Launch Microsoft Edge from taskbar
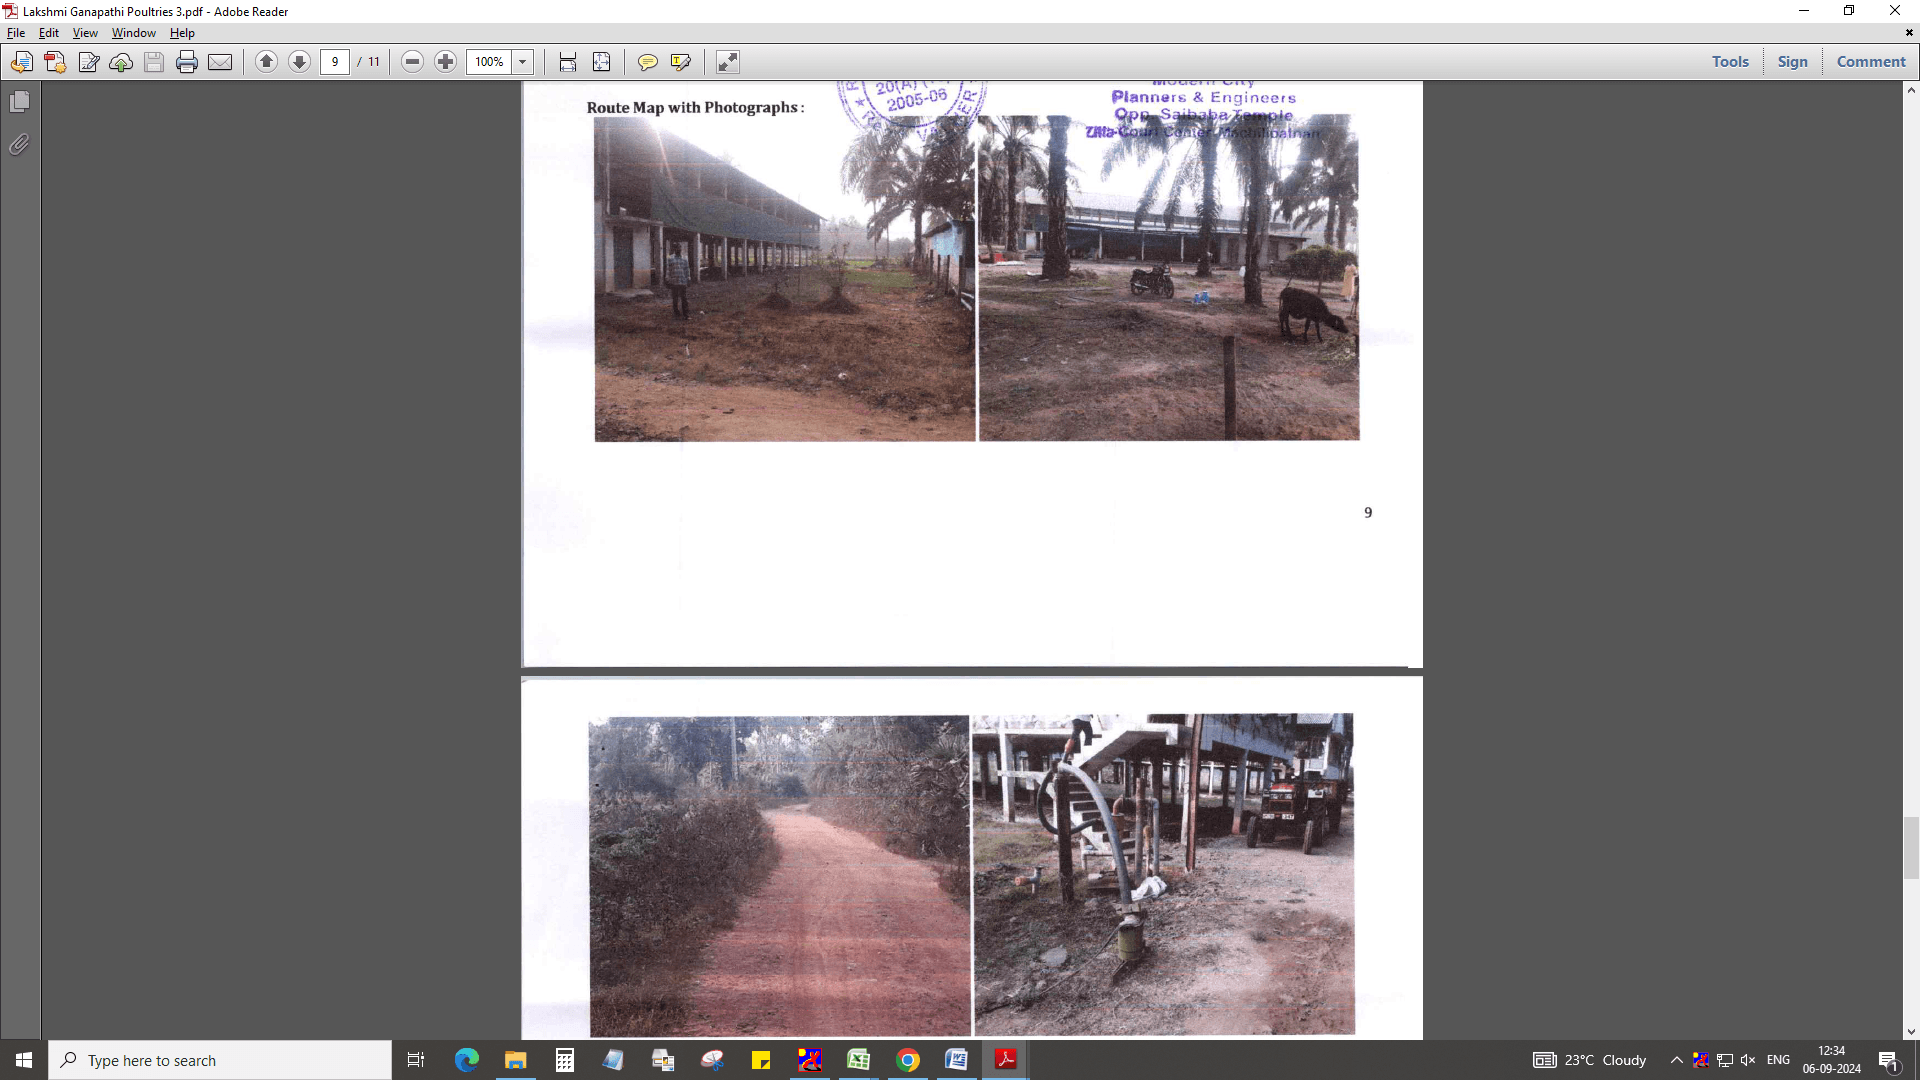This screenshot has height=1080, width=1920. (466, 1060)
